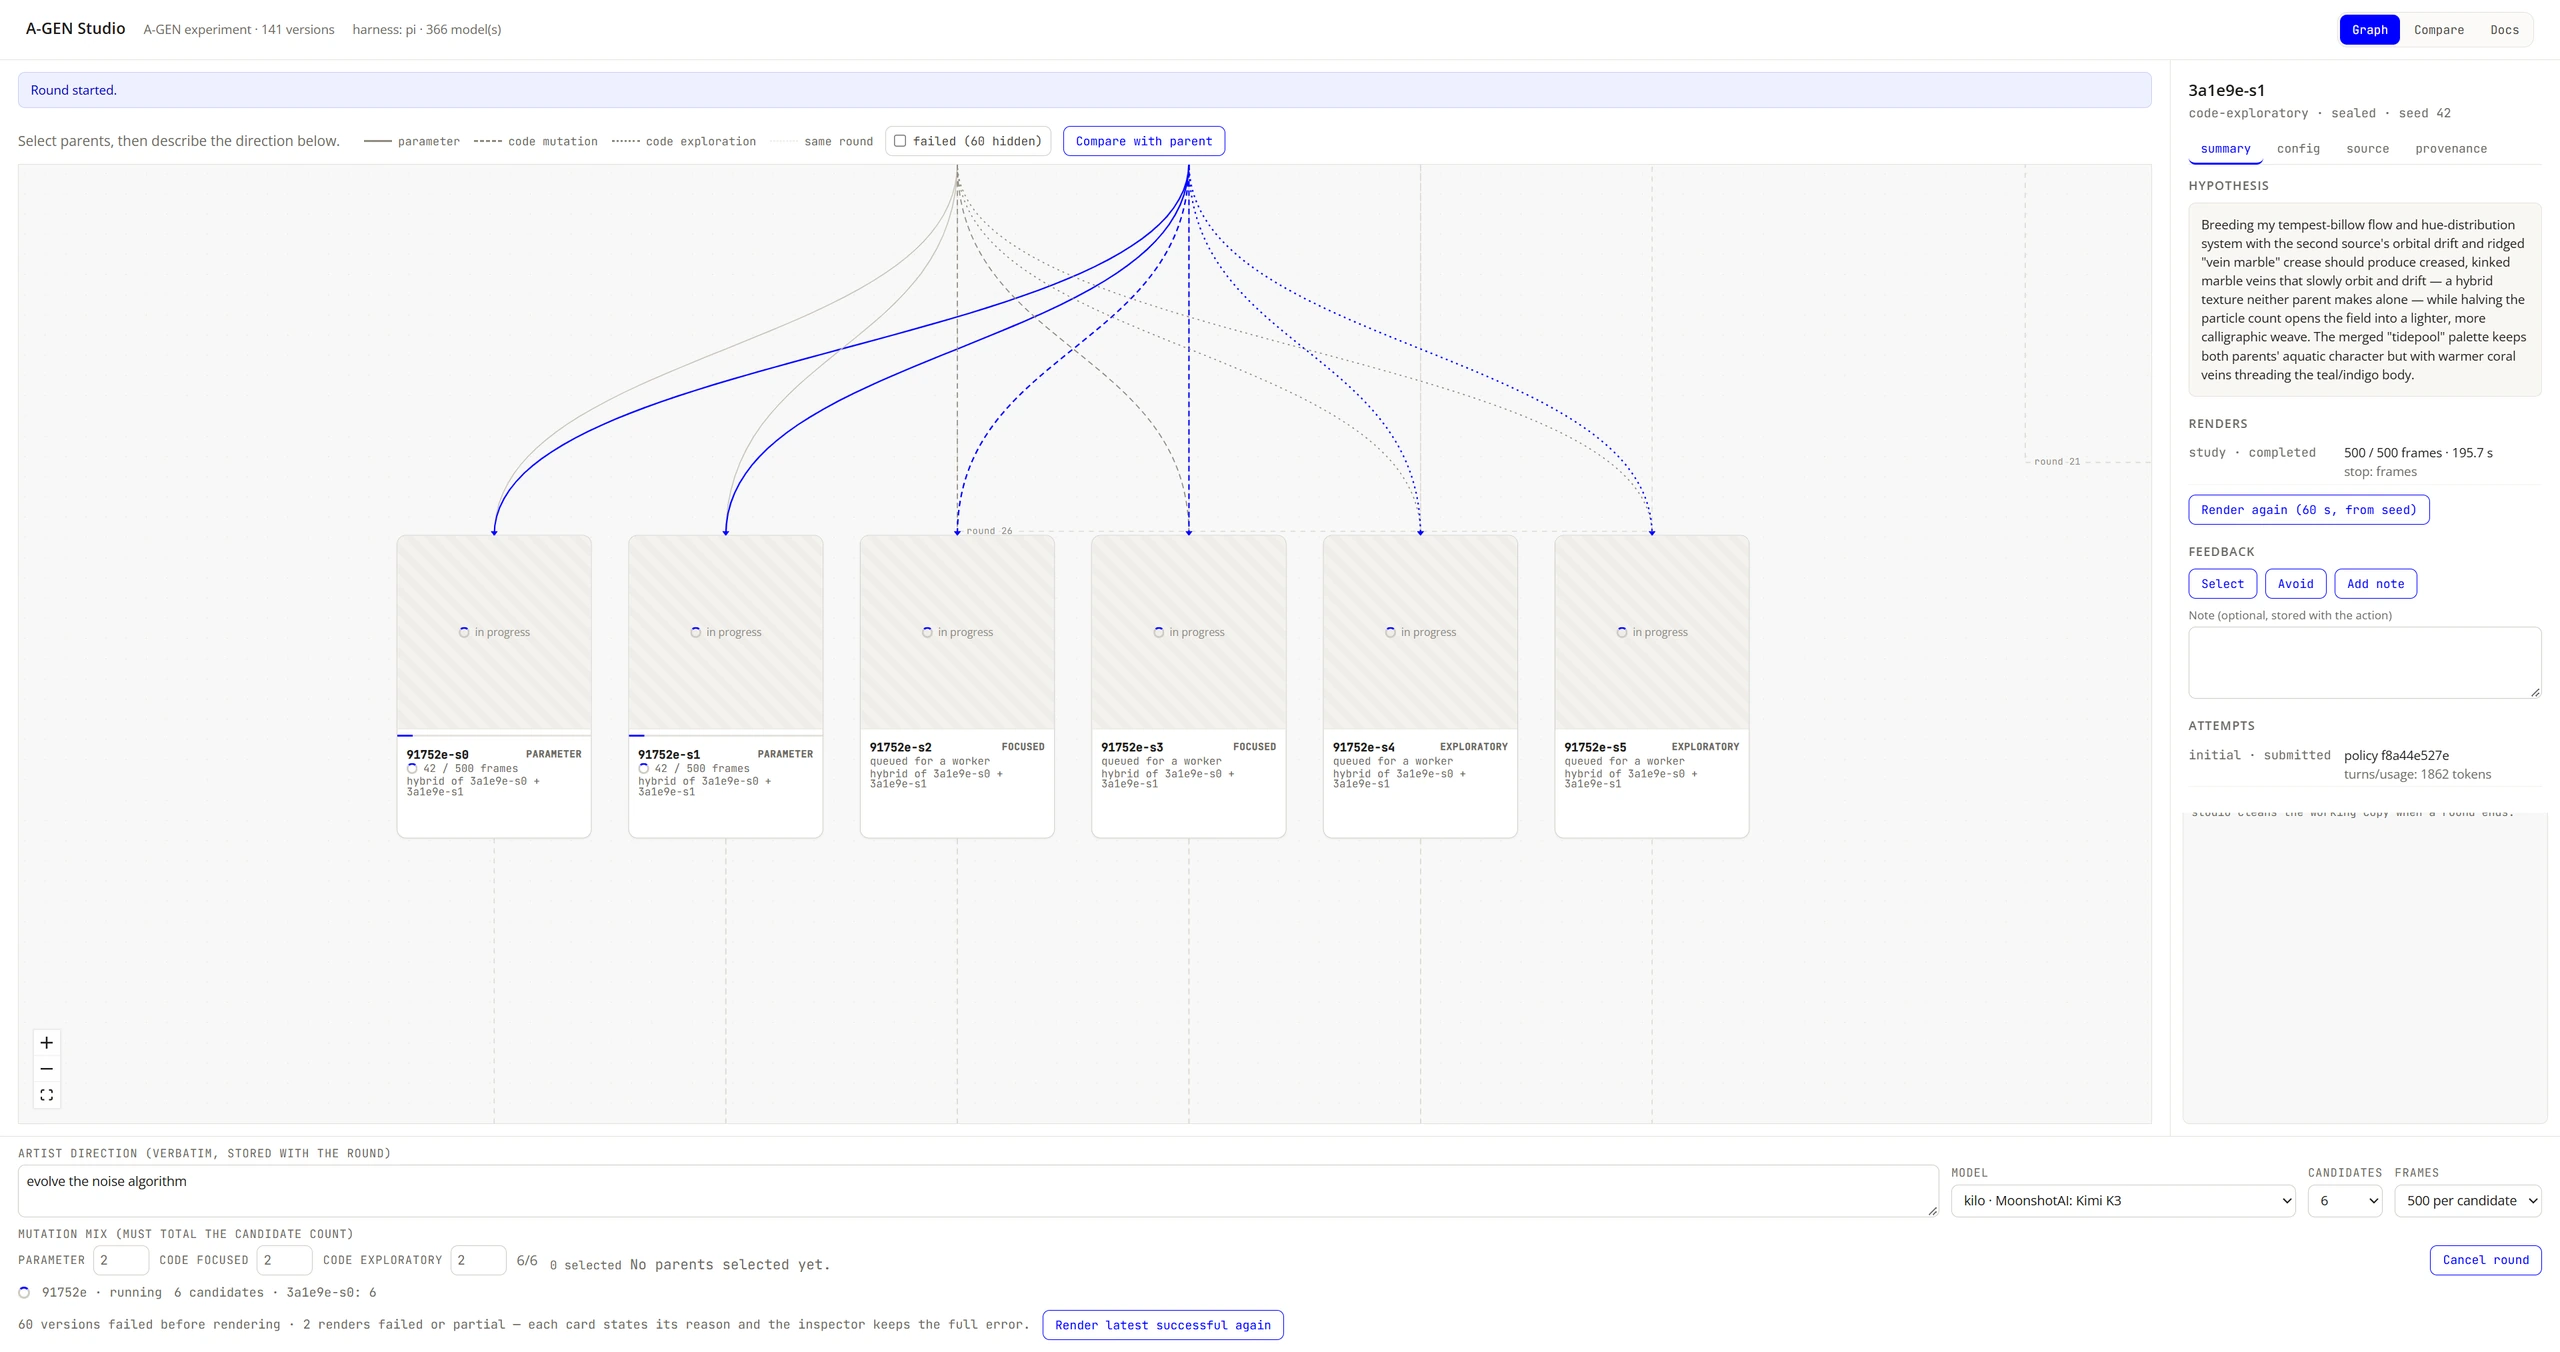
Task: Focus the optional feedback note textarea
Action: (x=2364, y=662)
